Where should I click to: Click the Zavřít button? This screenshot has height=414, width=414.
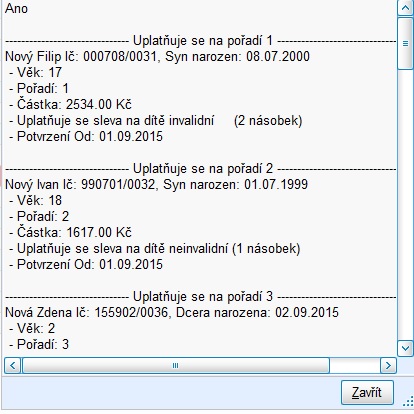[x=367, y=392]
